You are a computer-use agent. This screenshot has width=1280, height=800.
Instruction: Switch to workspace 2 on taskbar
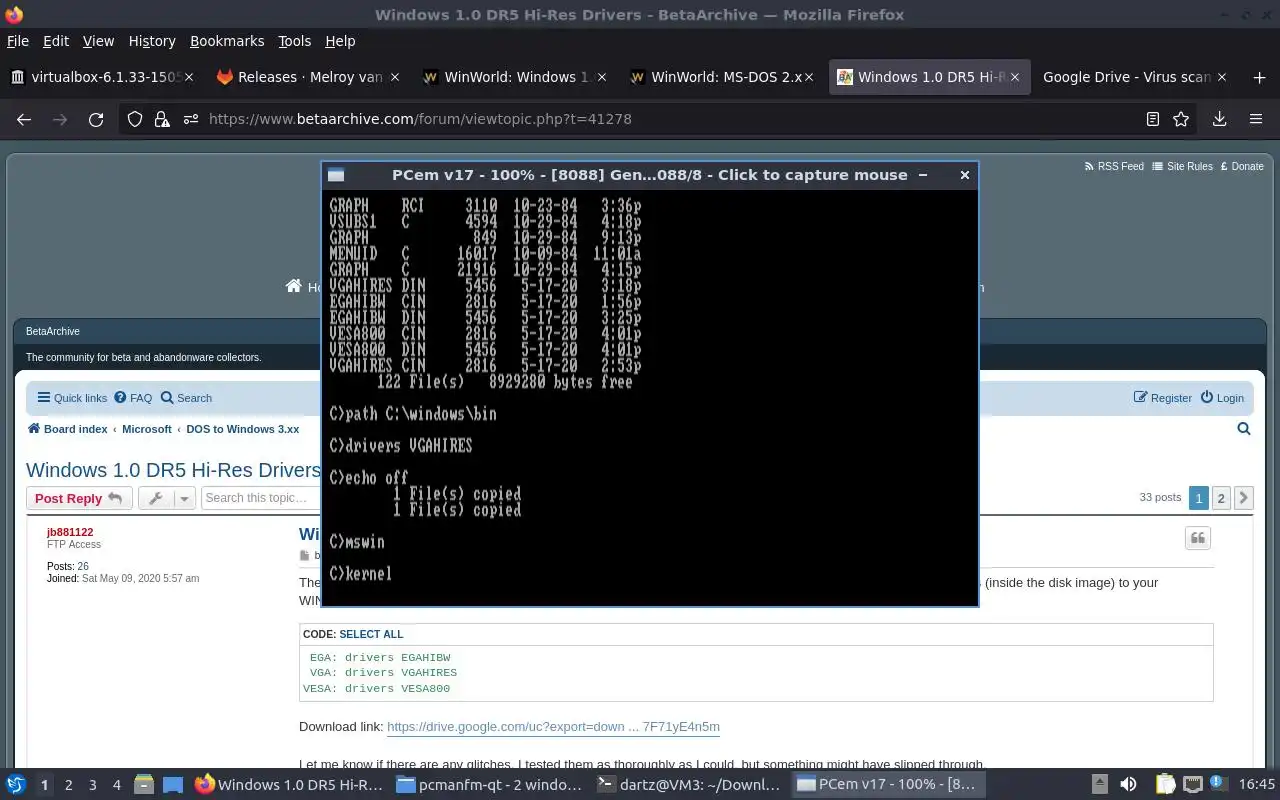[x=69, y=785]
